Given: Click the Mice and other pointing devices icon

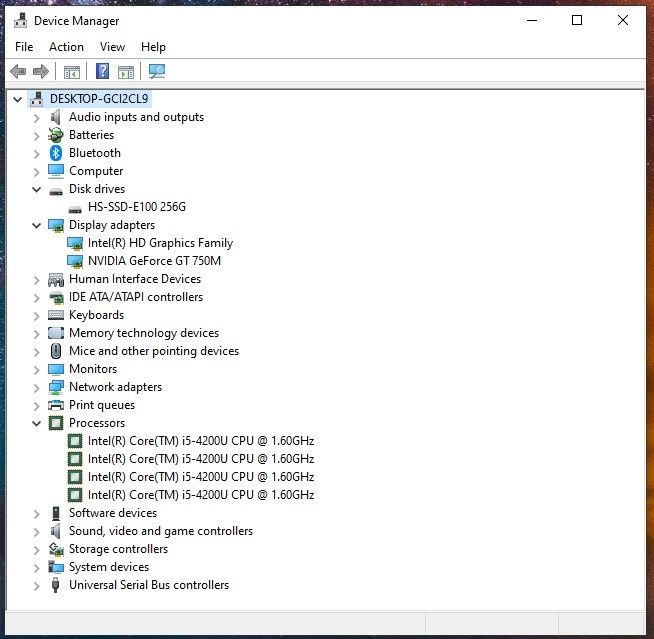Looking at the screenshot, I should pyautogui.click(x=55, y=351).
